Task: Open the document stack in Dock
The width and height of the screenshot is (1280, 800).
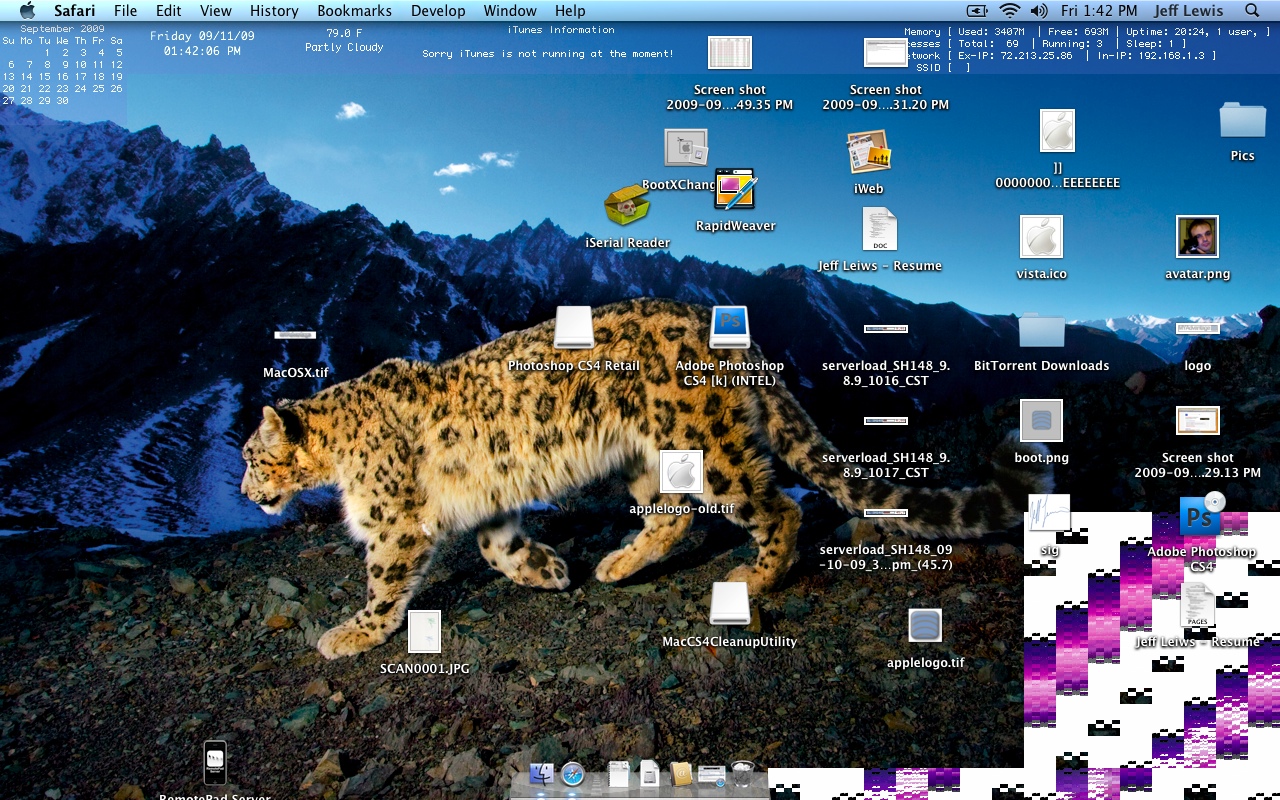Action: coord(618,773)
